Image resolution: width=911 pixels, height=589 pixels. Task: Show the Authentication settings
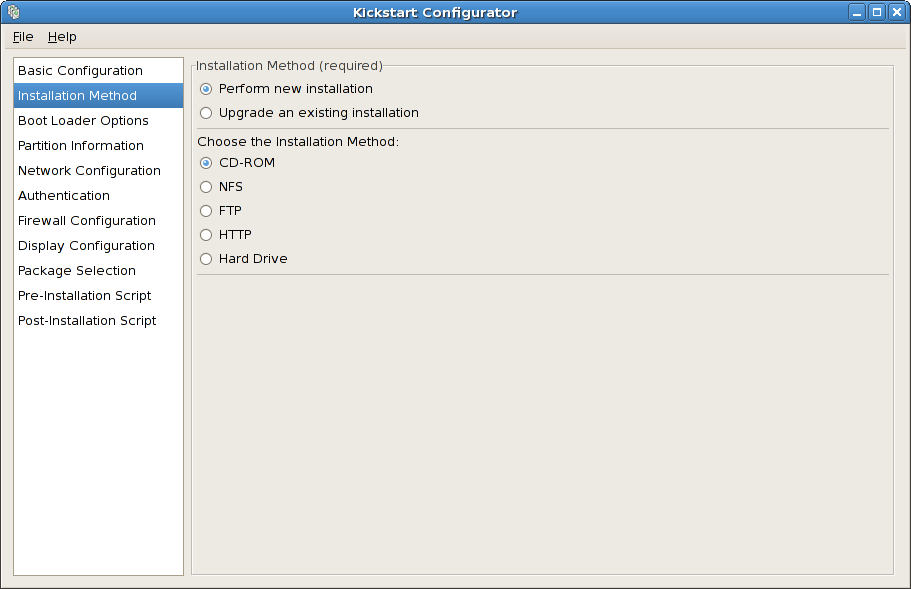(64, 196)
